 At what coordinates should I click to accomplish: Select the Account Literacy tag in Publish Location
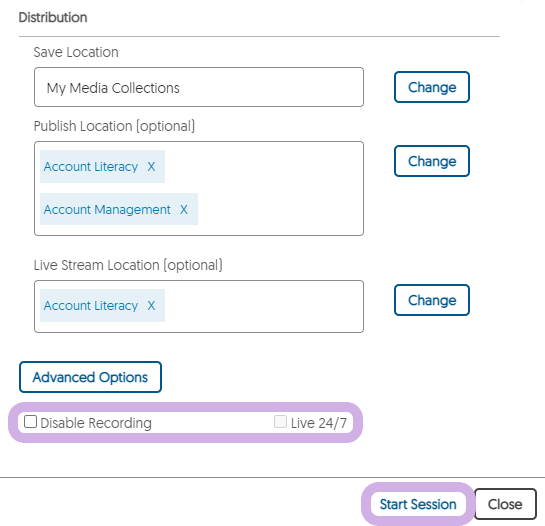coord(91,167)
